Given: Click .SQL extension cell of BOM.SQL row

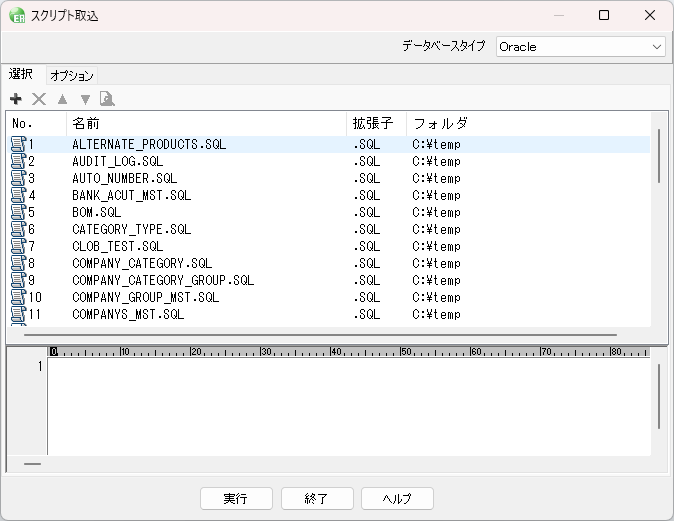Looking at the screenshot, I should tap(367, 212).
